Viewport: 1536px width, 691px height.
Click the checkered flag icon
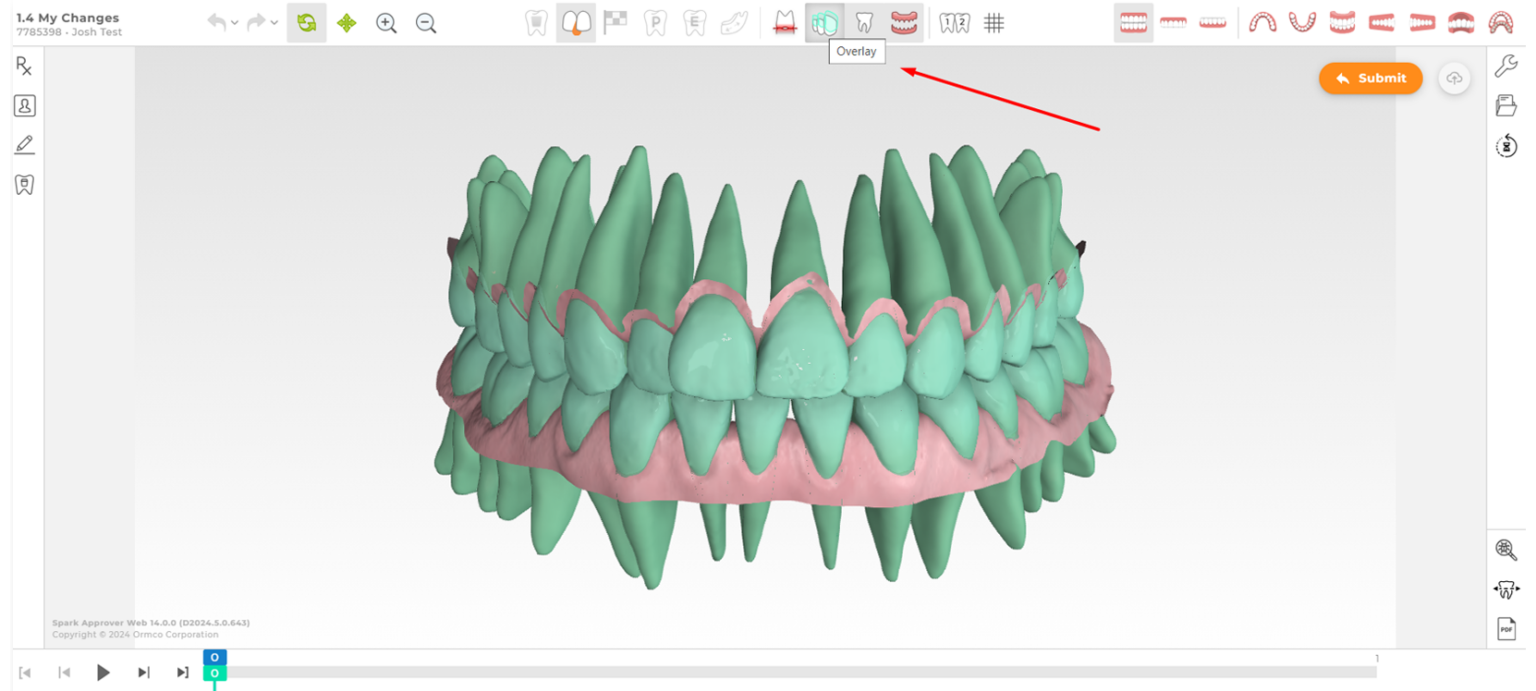click(615, 21)
